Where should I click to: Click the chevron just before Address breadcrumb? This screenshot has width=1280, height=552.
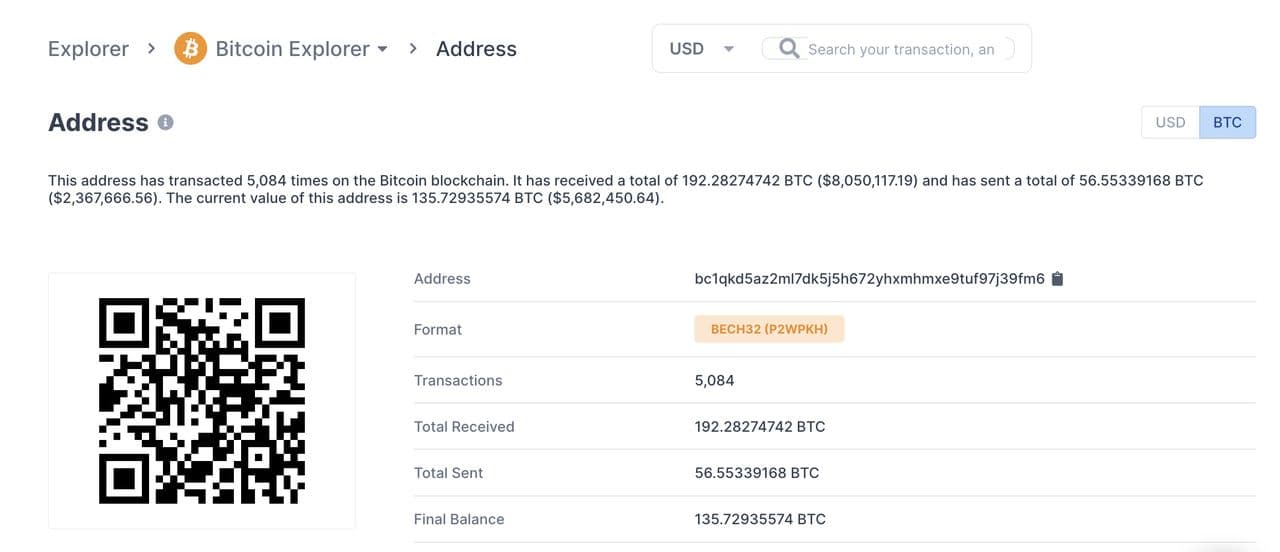[413, 48]
